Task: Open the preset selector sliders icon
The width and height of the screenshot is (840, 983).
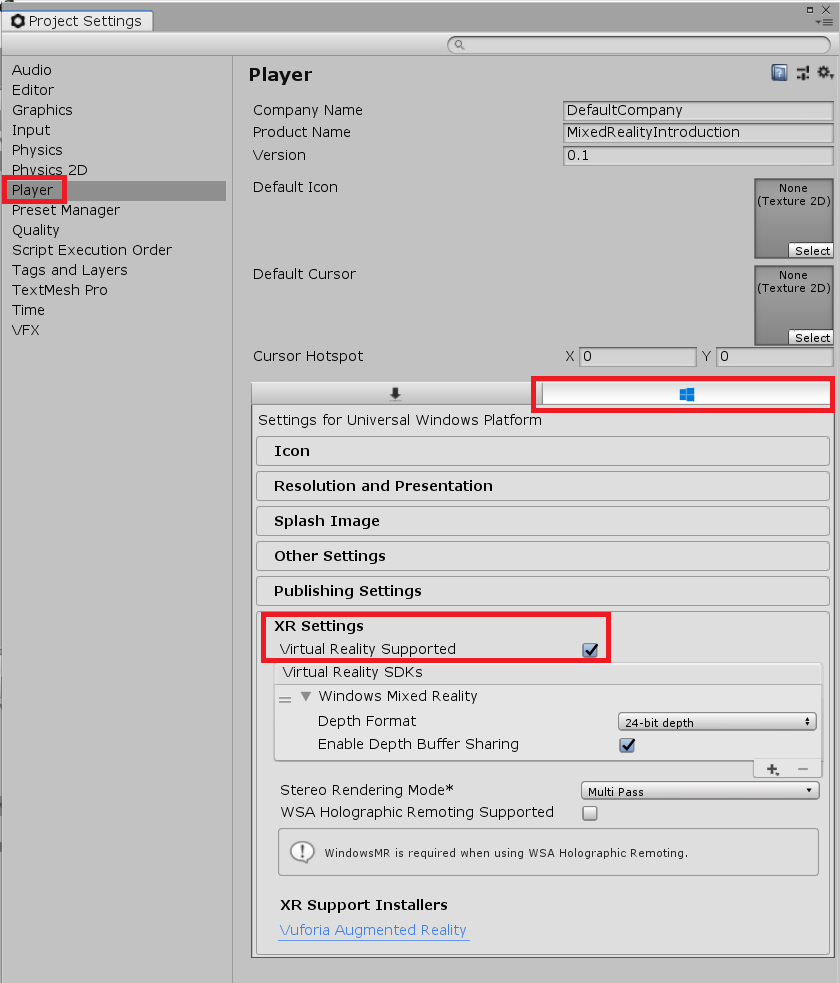Action: click(x=802, y=73)
